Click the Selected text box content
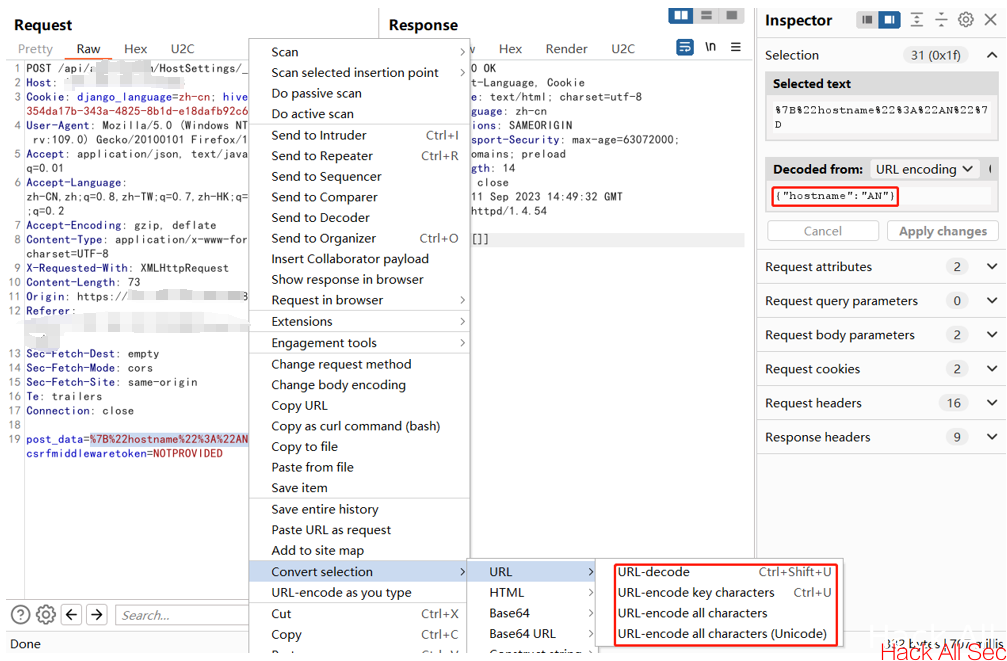1007x661 pixels. pyautogui.click(x=881, y=117)
